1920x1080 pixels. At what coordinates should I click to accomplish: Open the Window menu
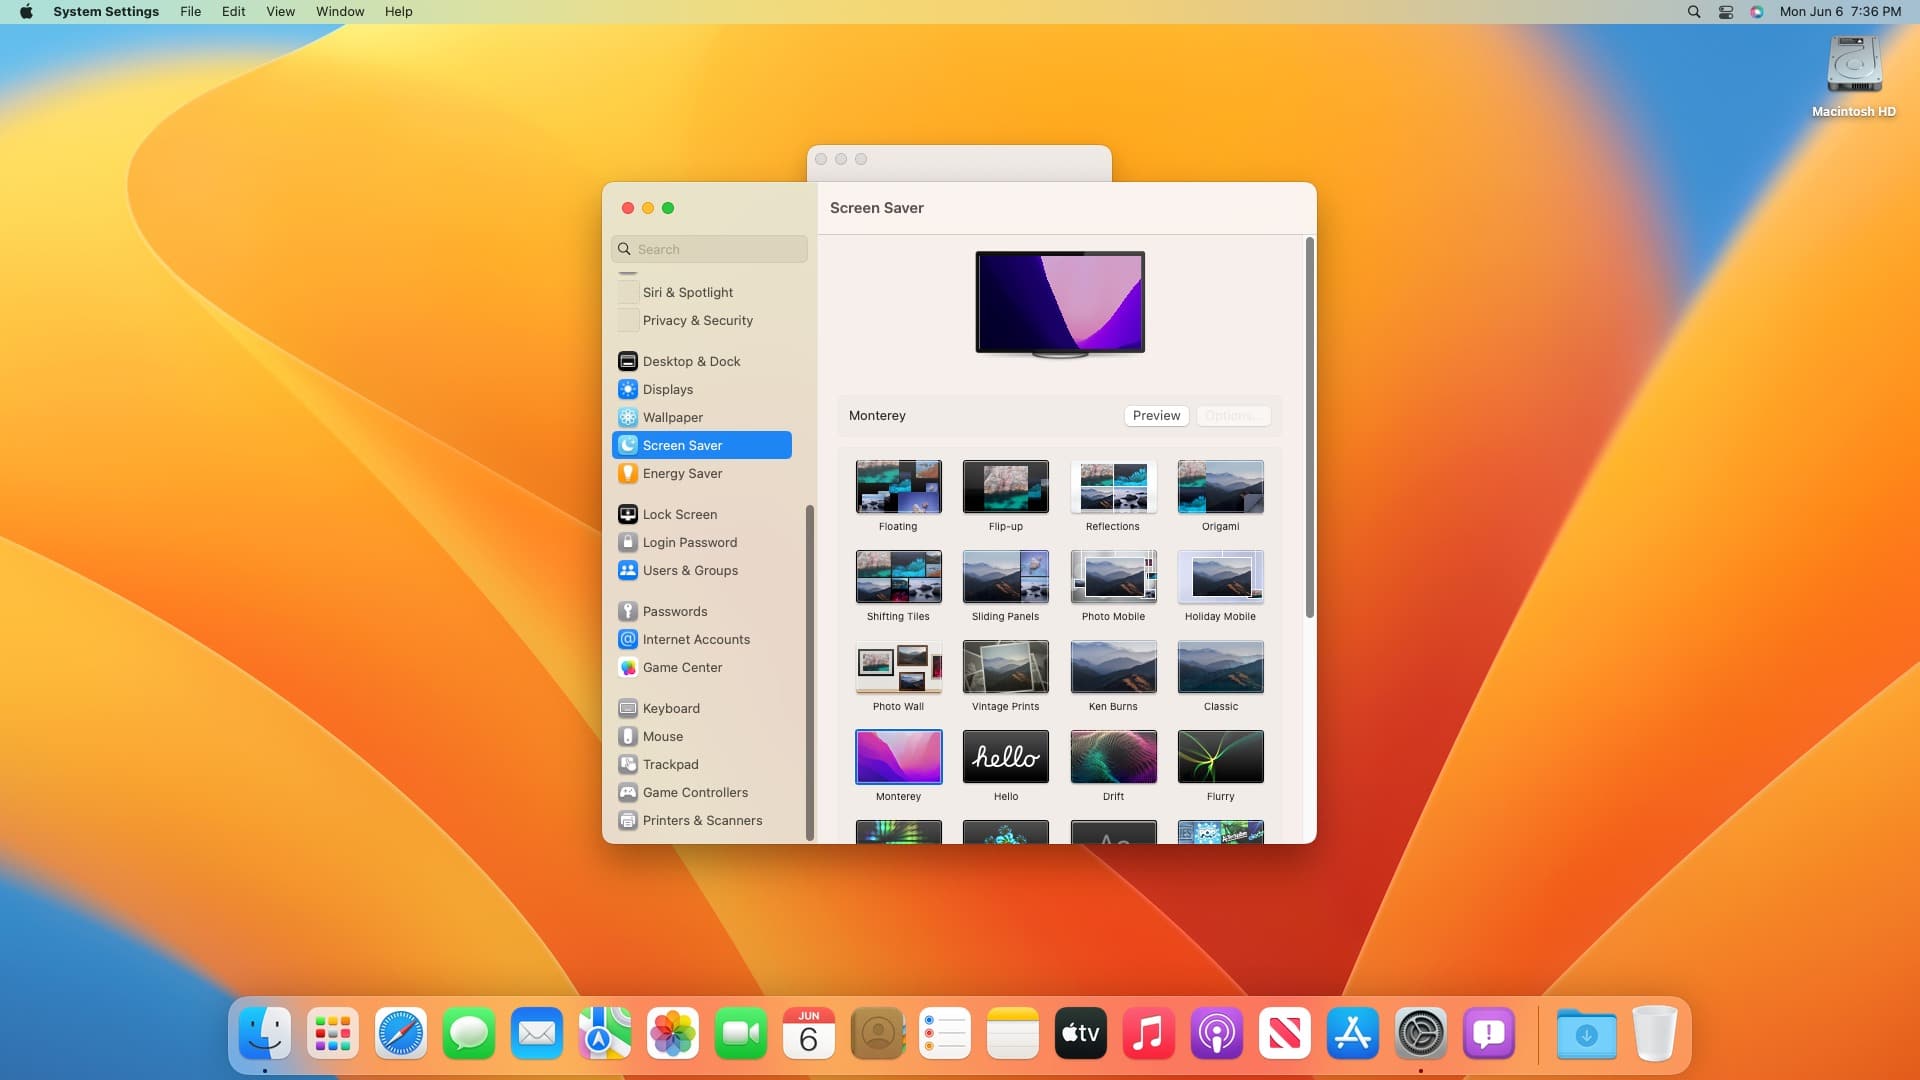(x=339, y=11)
